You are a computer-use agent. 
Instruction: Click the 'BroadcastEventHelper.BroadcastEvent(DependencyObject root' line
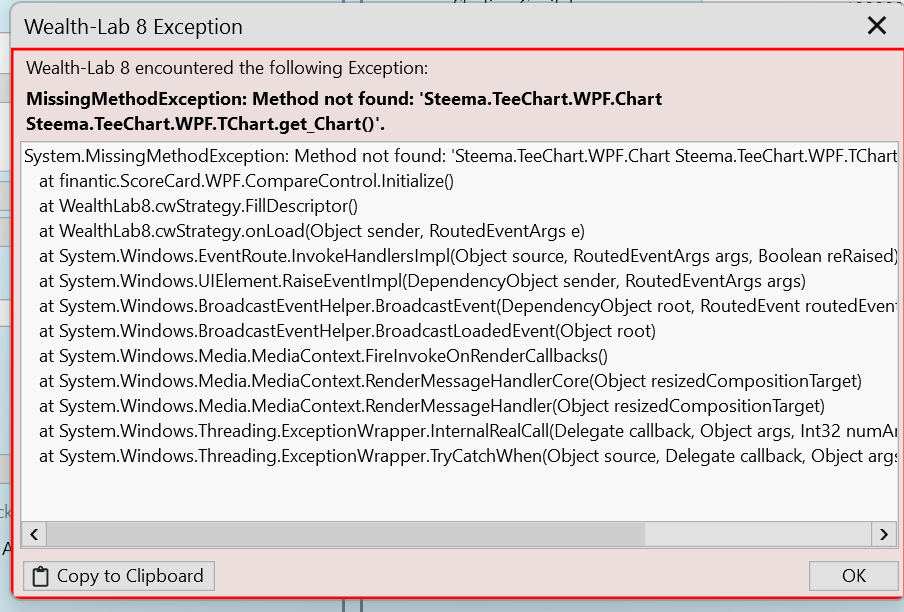pyautogui.click(x=468, y=306)
